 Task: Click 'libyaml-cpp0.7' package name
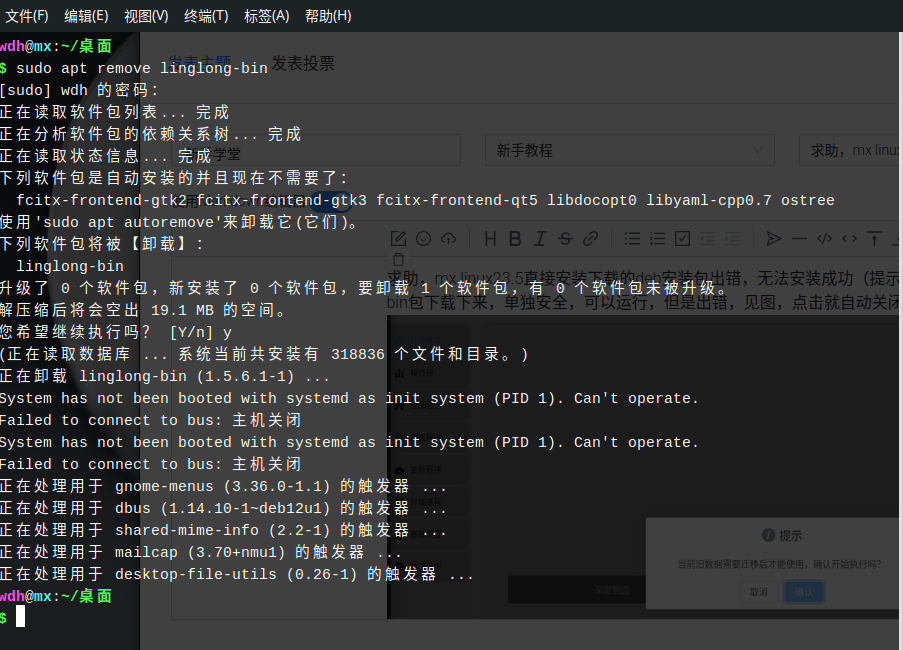point(708,200)
